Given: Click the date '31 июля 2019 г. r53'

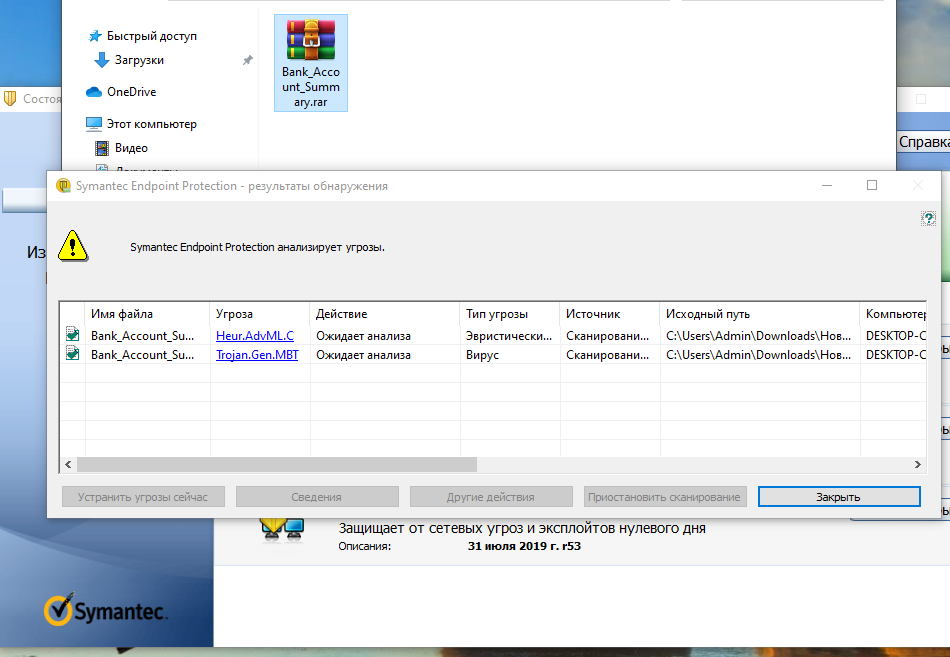Looking at the screenshot, I should 524,546.
